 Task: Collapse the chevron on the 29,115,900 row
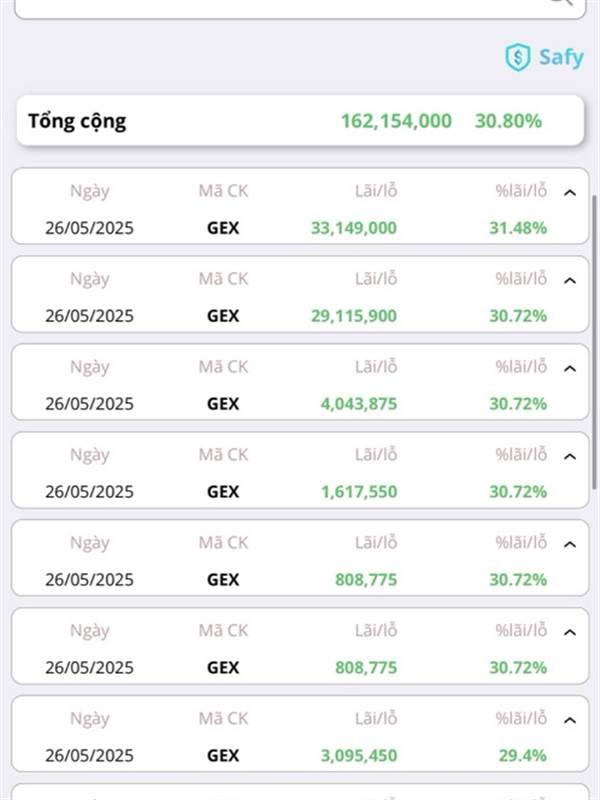pyautogui.click(x=570, y=280)
